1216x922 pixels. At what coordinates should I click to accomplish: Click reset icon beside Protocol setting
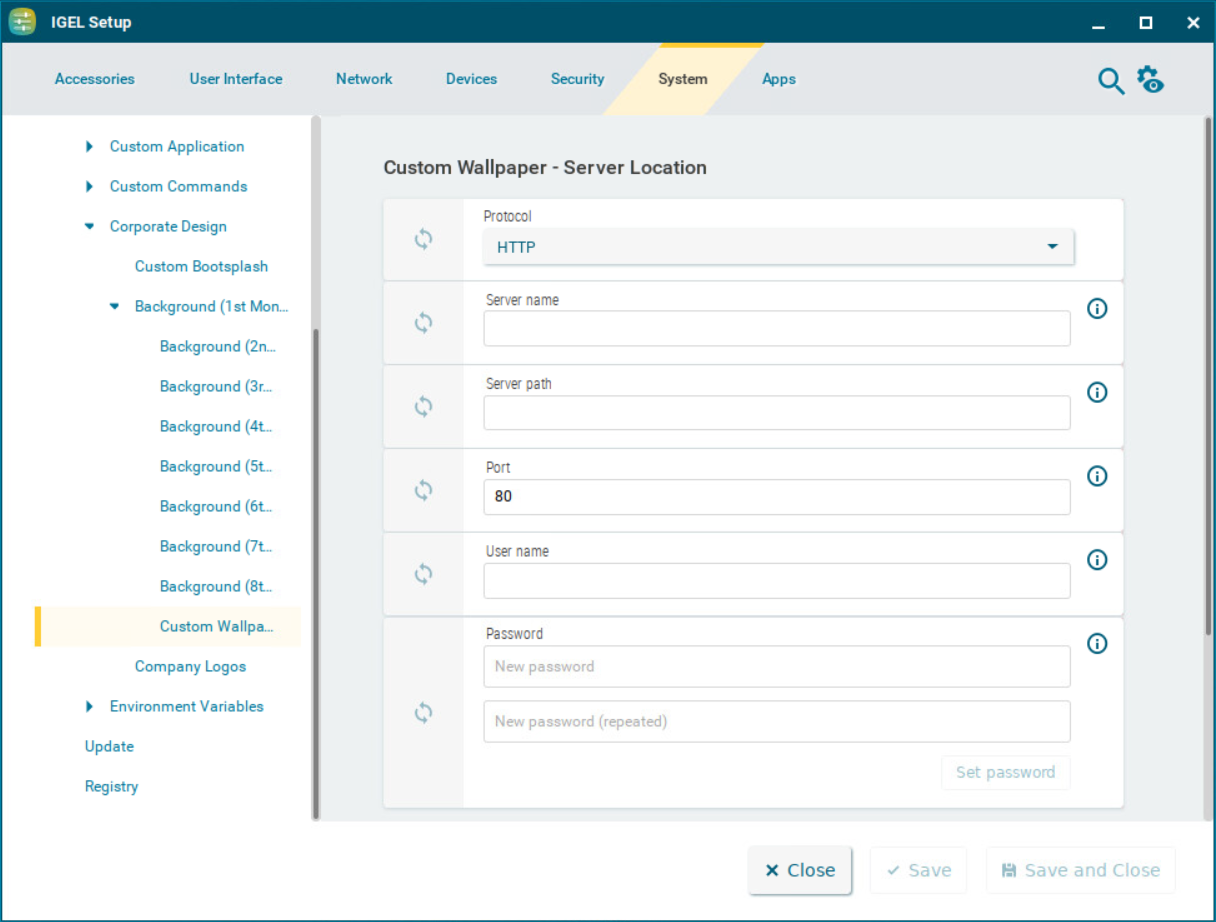coord(424,239)
